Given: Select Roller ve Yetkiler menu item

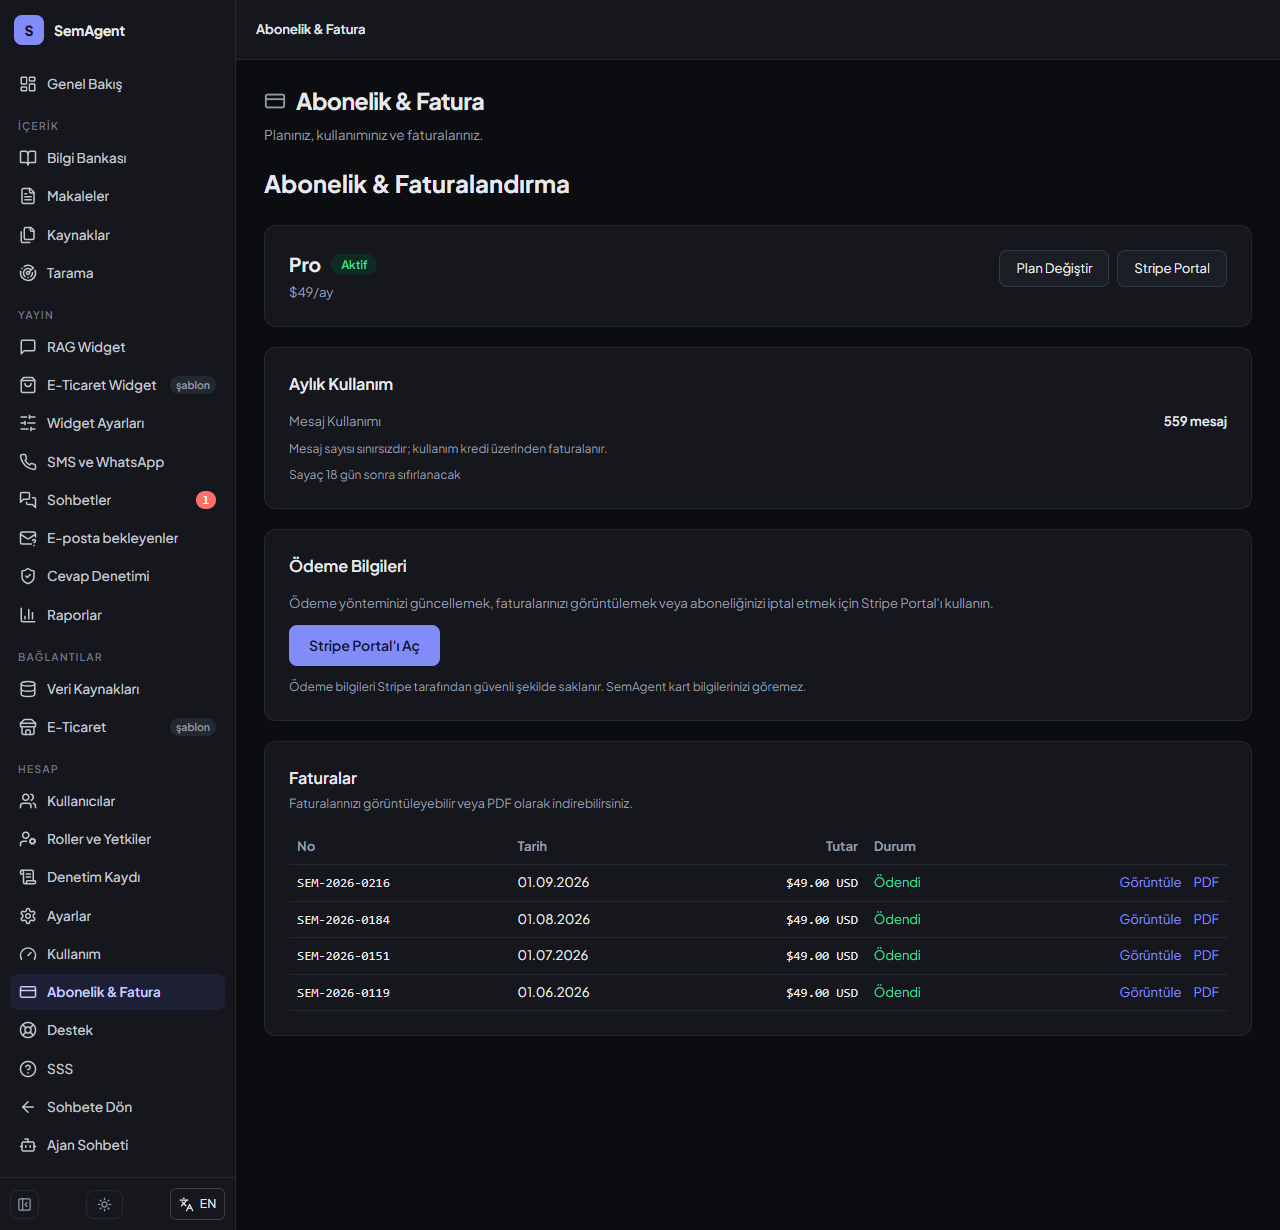Looking at the screenshot, I should click(x=118, y=839).
